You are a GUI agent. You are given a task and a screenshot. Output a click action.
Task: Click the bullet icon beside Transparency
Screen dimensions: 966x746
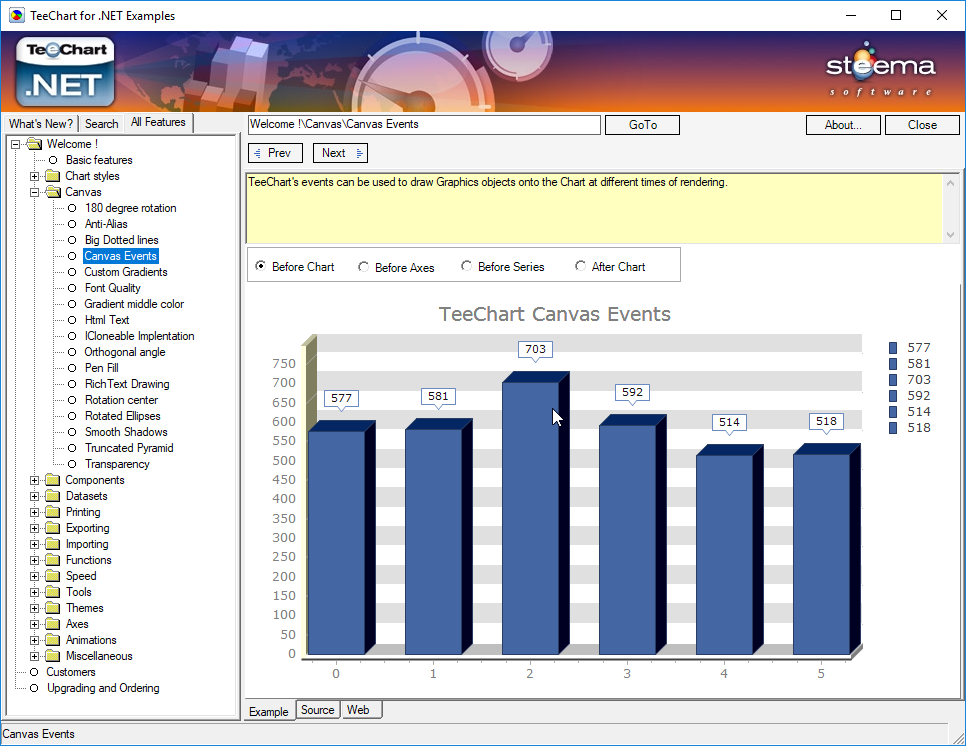[72, 464]
